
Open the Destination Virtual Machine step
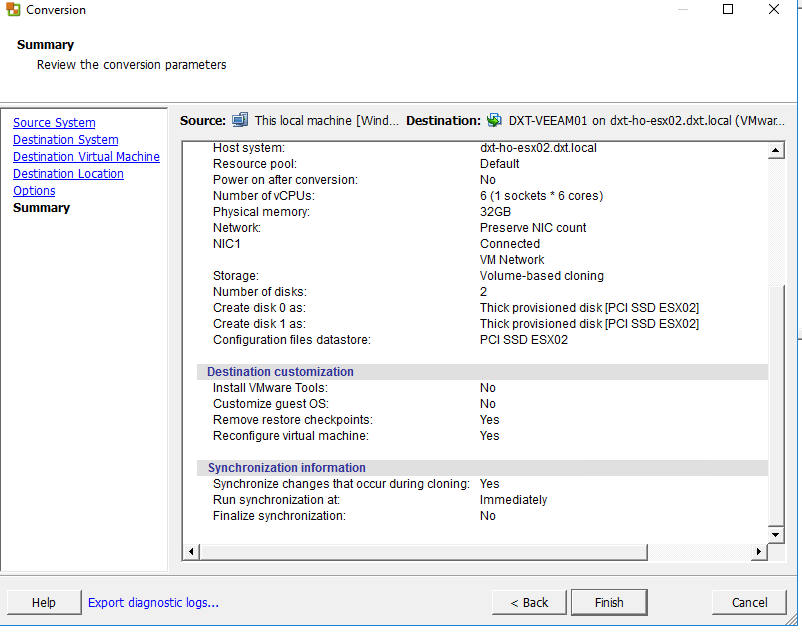click(x=86, y=156)
